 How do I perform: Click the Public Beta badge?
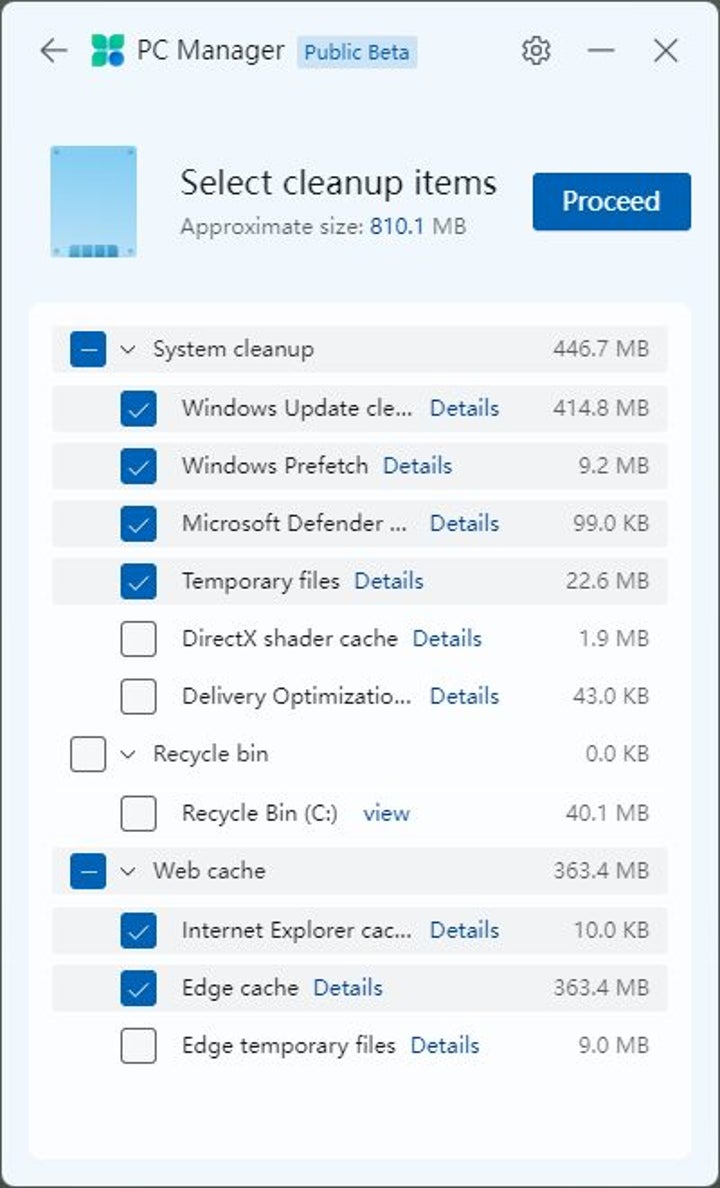[x=356, y=52]
